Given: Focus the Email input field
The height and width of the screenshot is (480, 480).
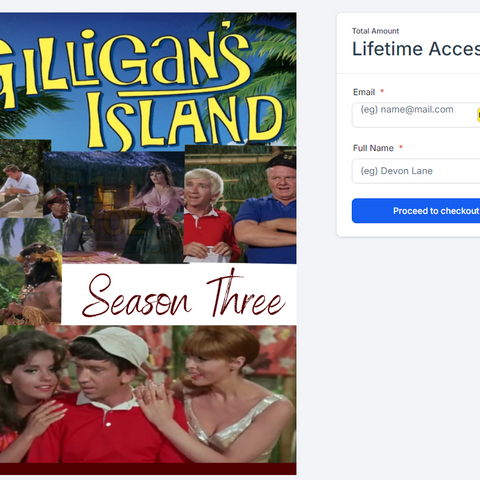Looking at the screenshot, I should [416, 115].
